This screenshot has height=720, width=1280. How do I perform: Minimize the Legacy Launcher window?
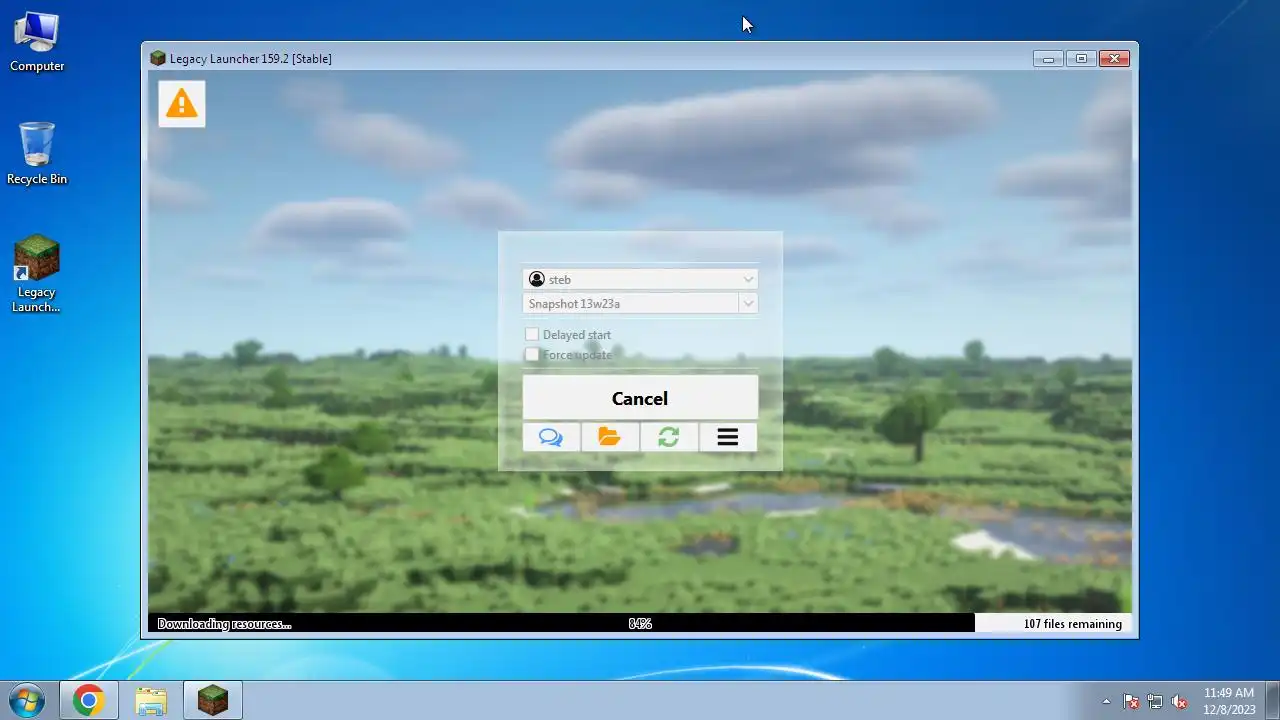tap(1048, 59)
